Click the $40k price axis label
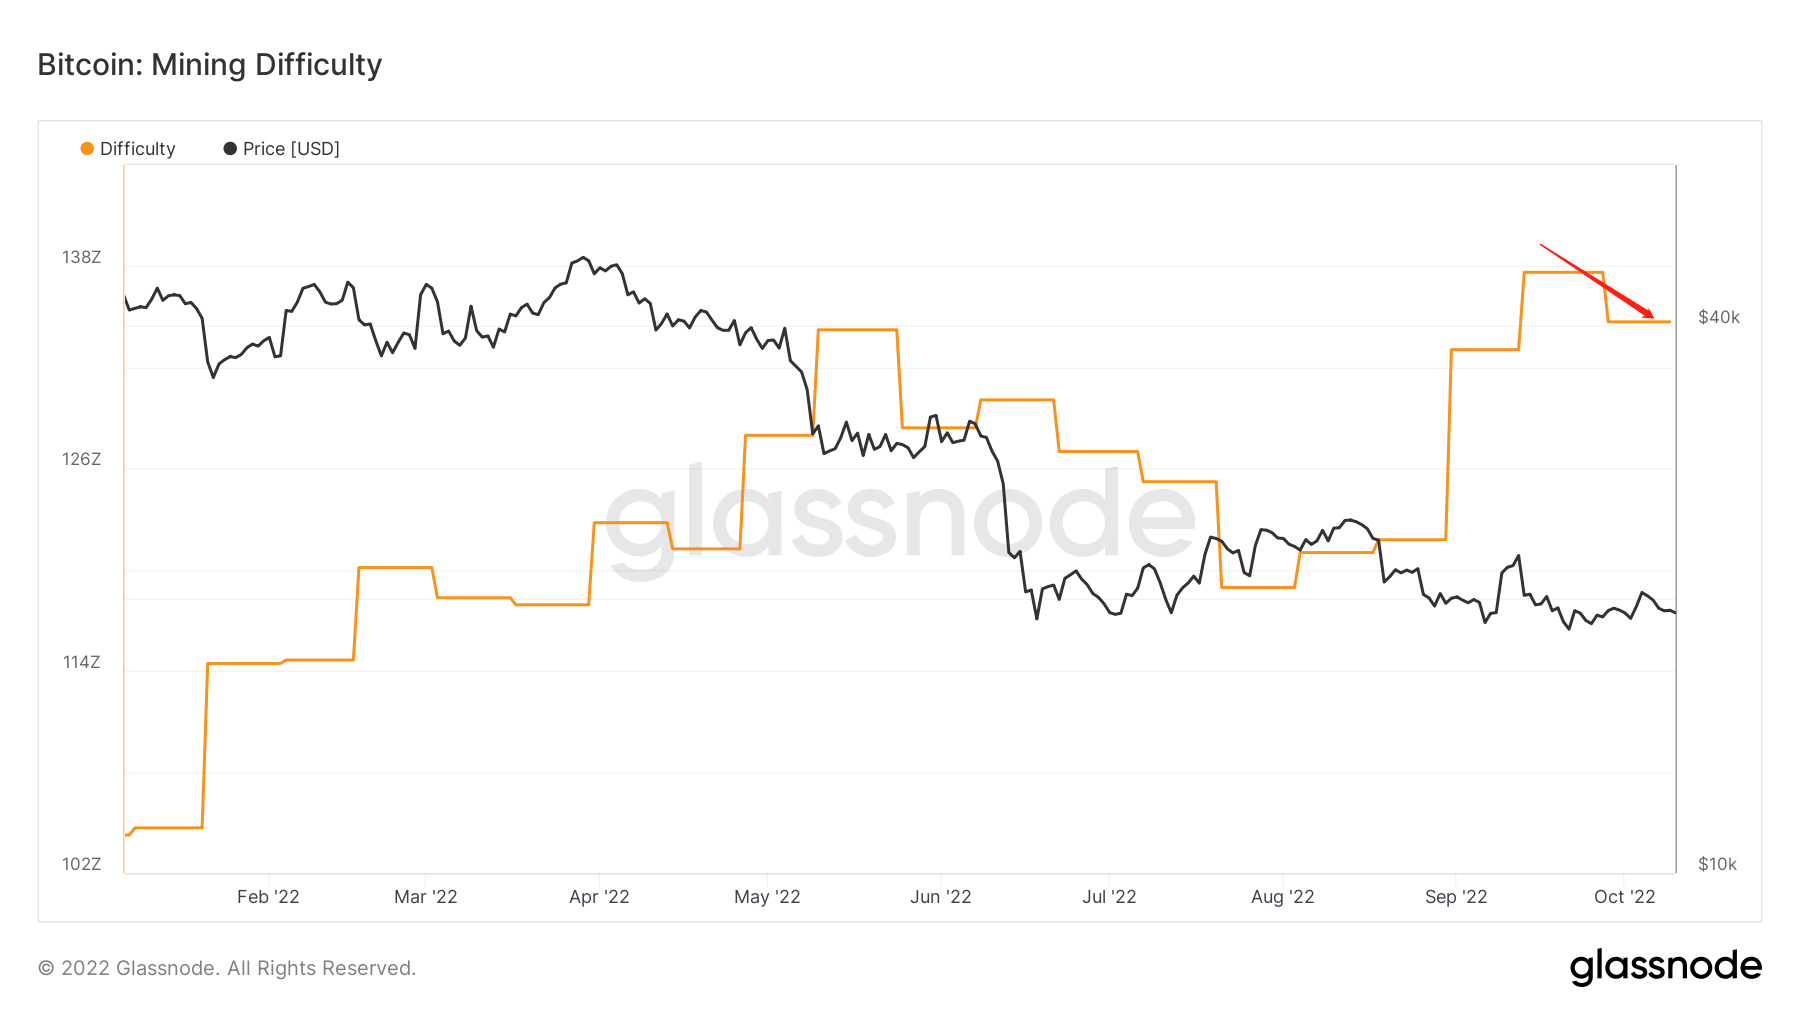The width and height of the screenshot is (1800, 1013). pyautogui.click(x=1719, y=318)
